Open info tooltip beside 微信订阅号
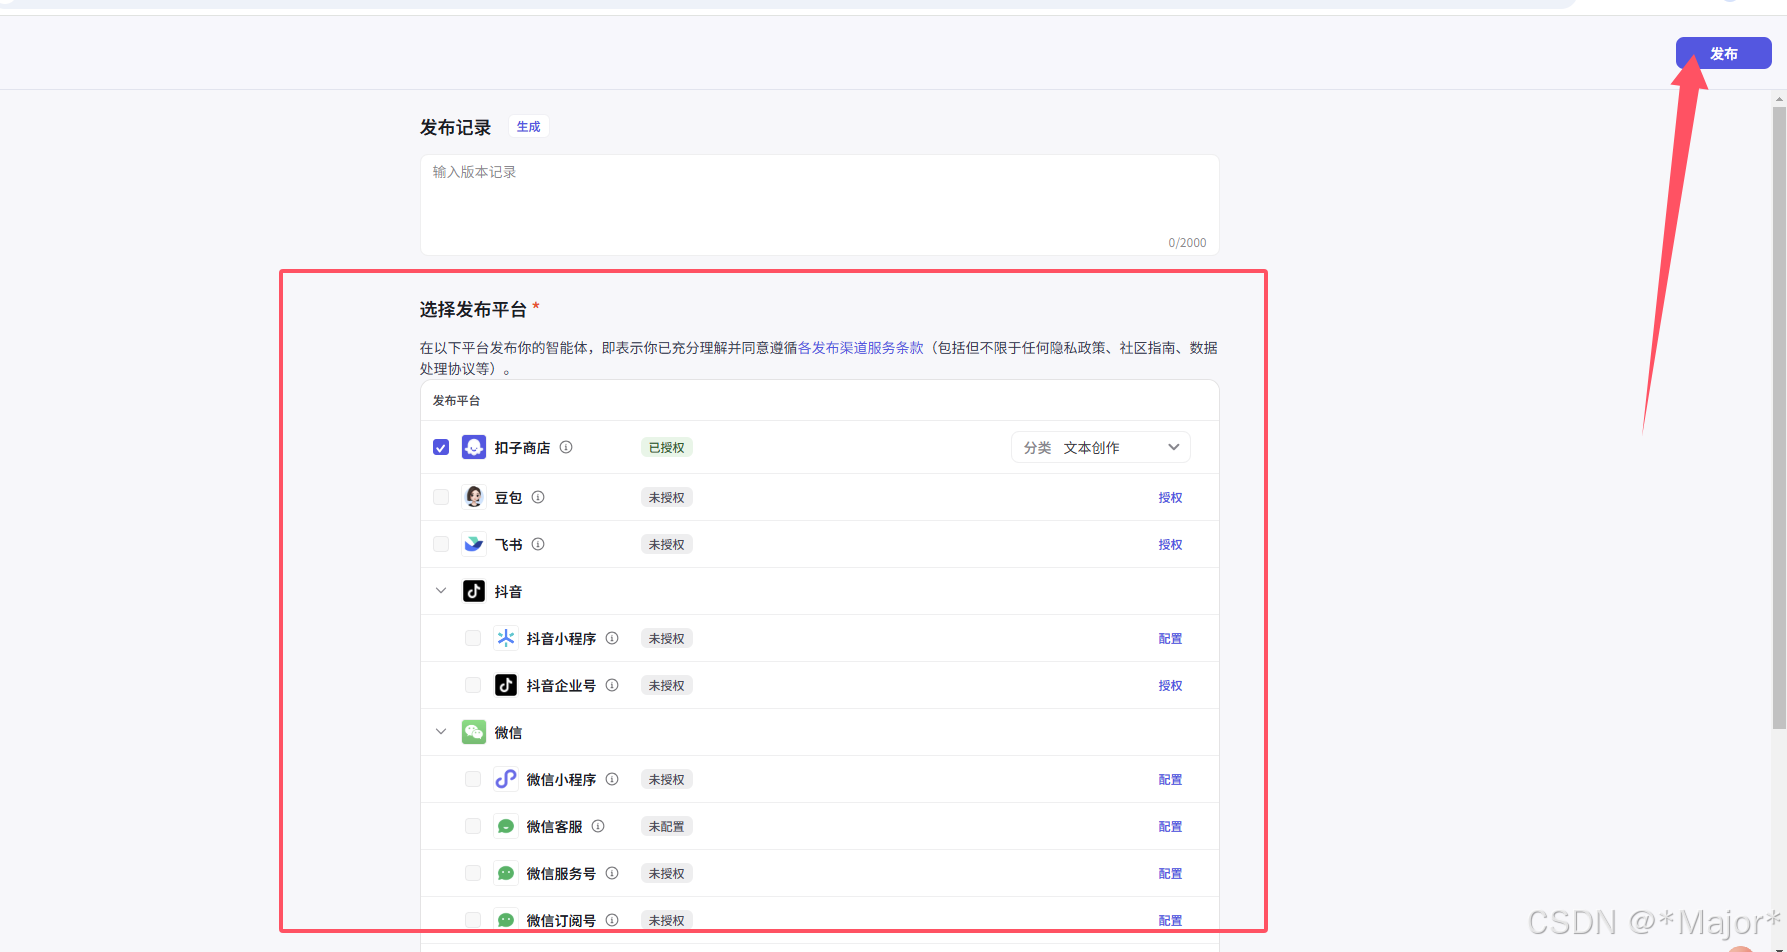 point(612,920)
